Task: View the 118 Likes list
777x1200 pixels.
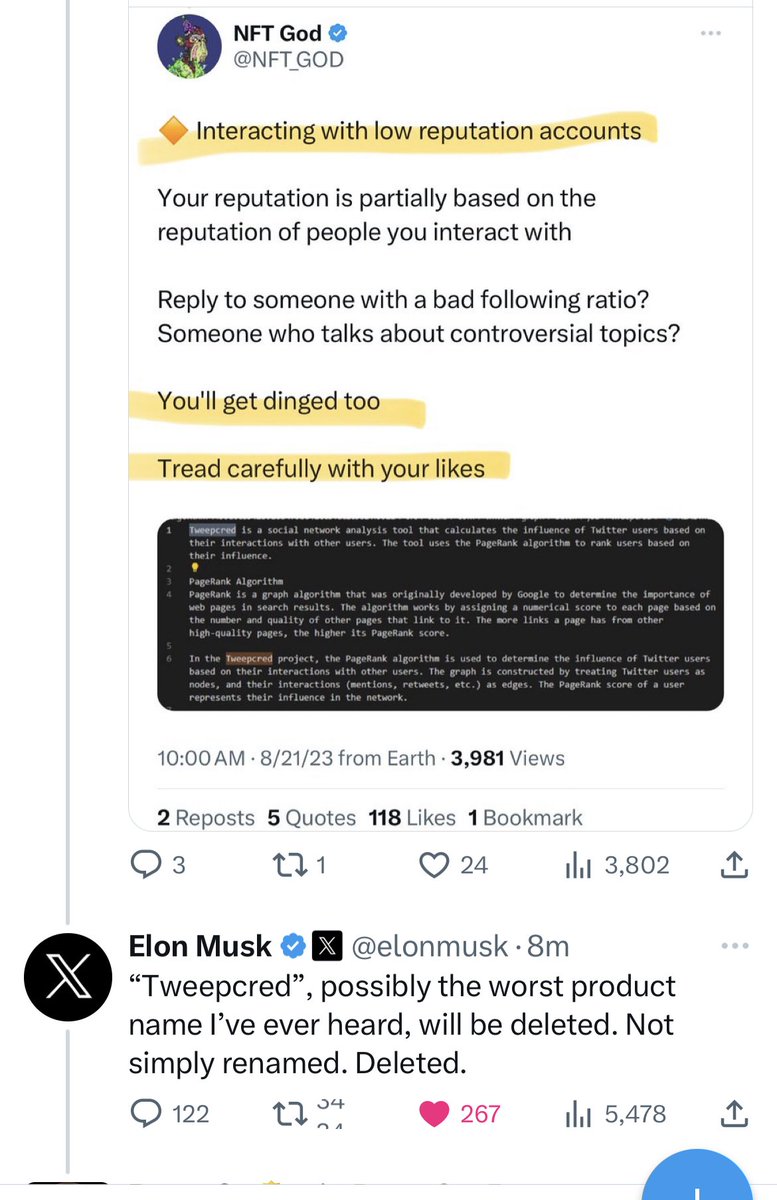Action: 411,818
